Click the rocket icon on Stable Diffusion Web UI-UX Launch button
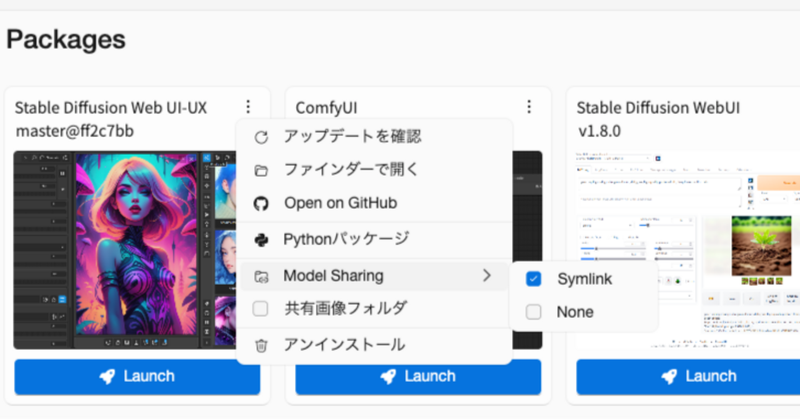This screenshot has height=419, width=800. pyautogui.click(x=108, y=377)
